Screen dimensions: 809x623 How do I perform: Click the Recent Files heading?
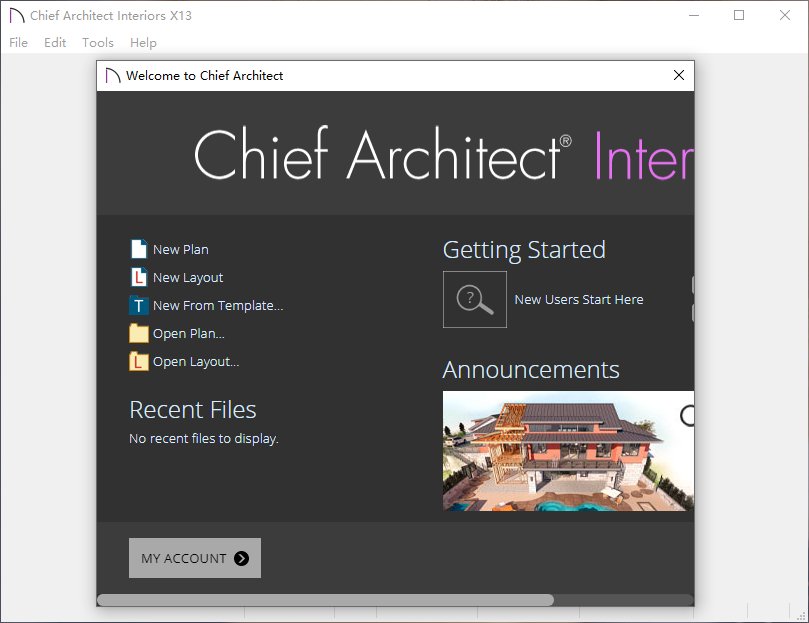(192, 410)
